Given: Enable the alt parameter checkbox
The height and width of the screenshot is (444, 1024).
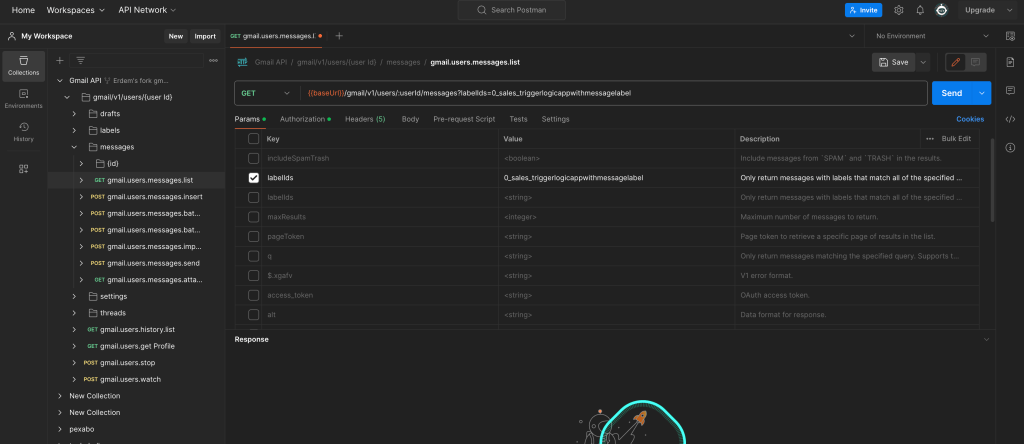Looking at the screenshot, I should coord(253,315).
